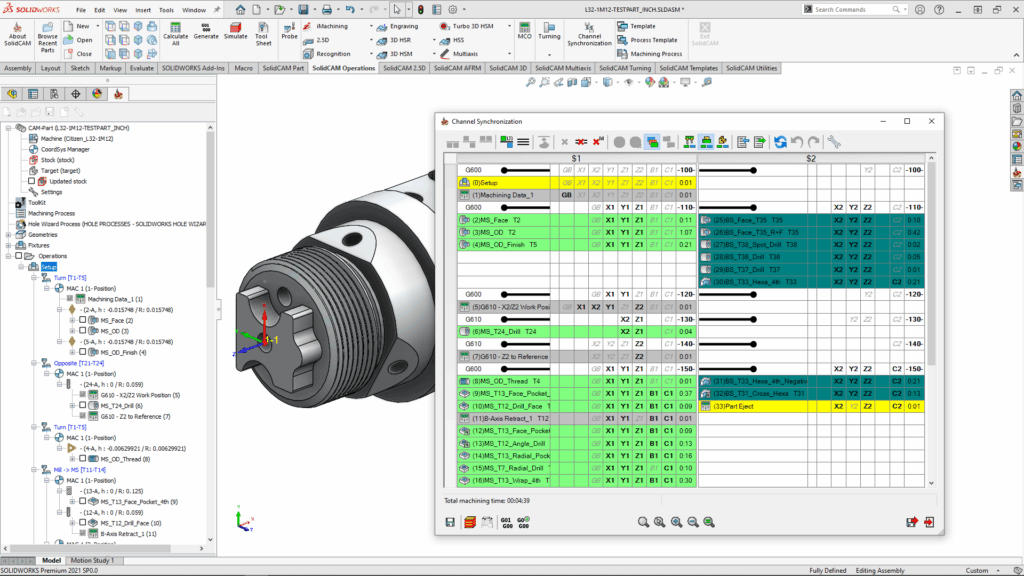The image size is (1024, 576).
Task: Switch to the SolidCAM Turning tab
Action: (x=625, y=68)
